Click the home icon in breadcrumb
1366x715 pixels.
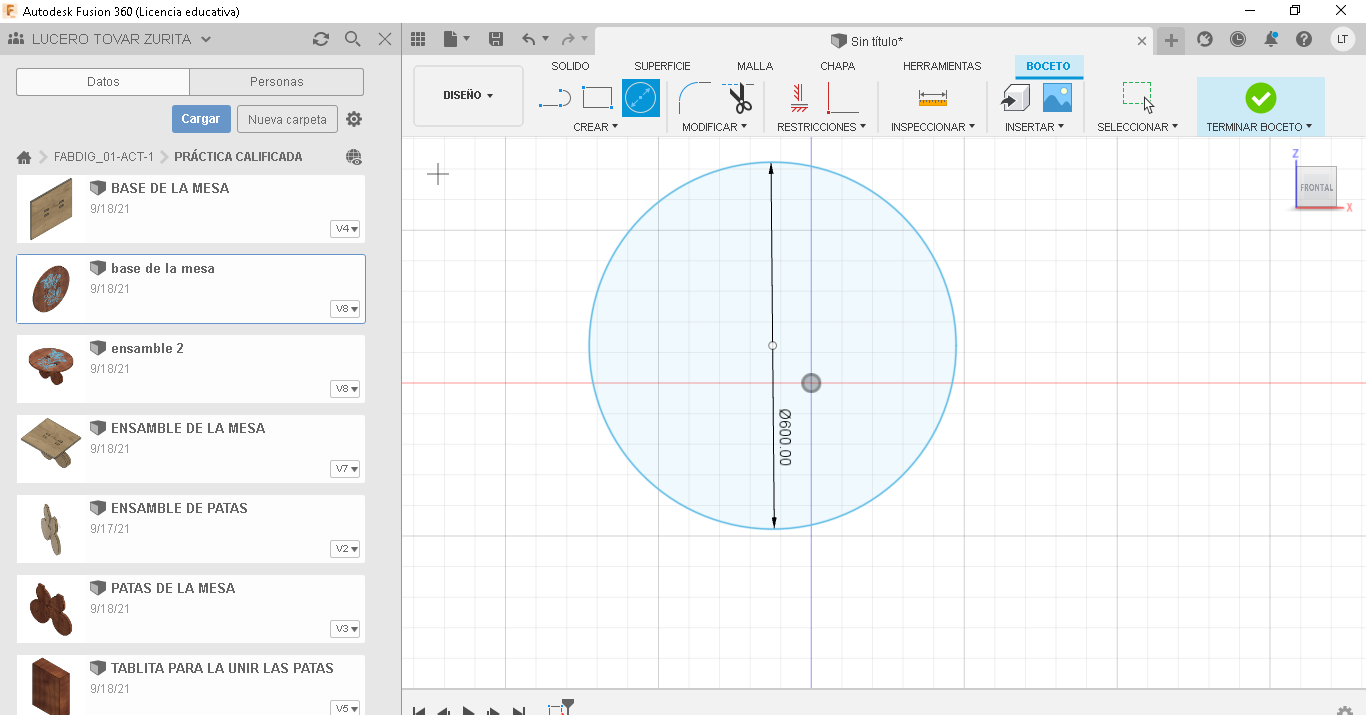click(x=24, y=157)
